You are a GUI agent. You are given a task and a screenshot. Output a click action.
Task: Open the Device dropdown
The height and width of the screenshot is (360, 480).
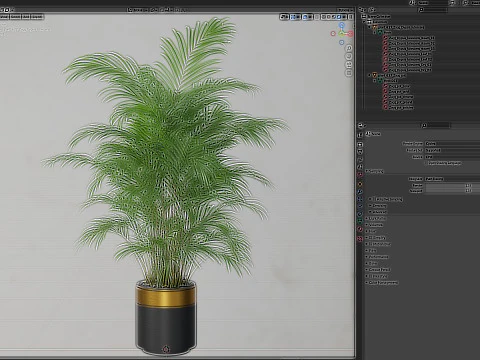tap(452, 157)
